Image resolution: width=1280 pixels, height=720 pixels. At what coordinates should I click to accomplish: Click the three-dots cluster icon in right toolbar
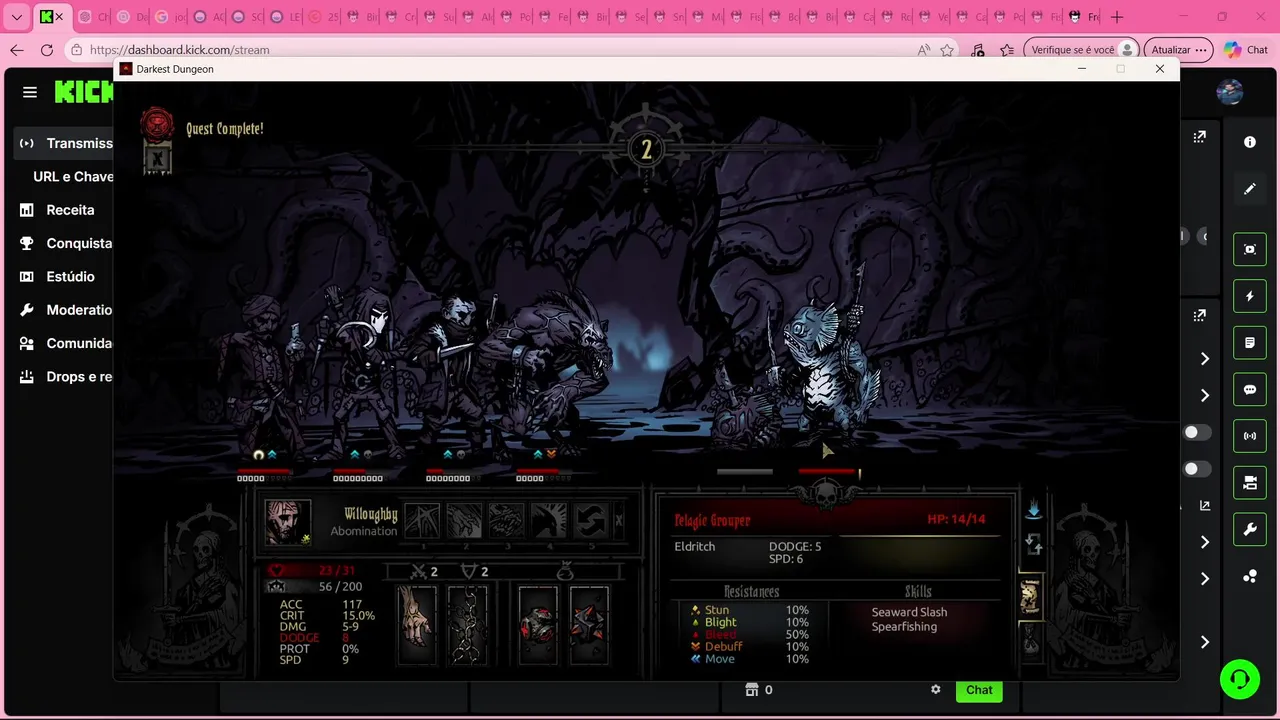tap(1250, 576)
